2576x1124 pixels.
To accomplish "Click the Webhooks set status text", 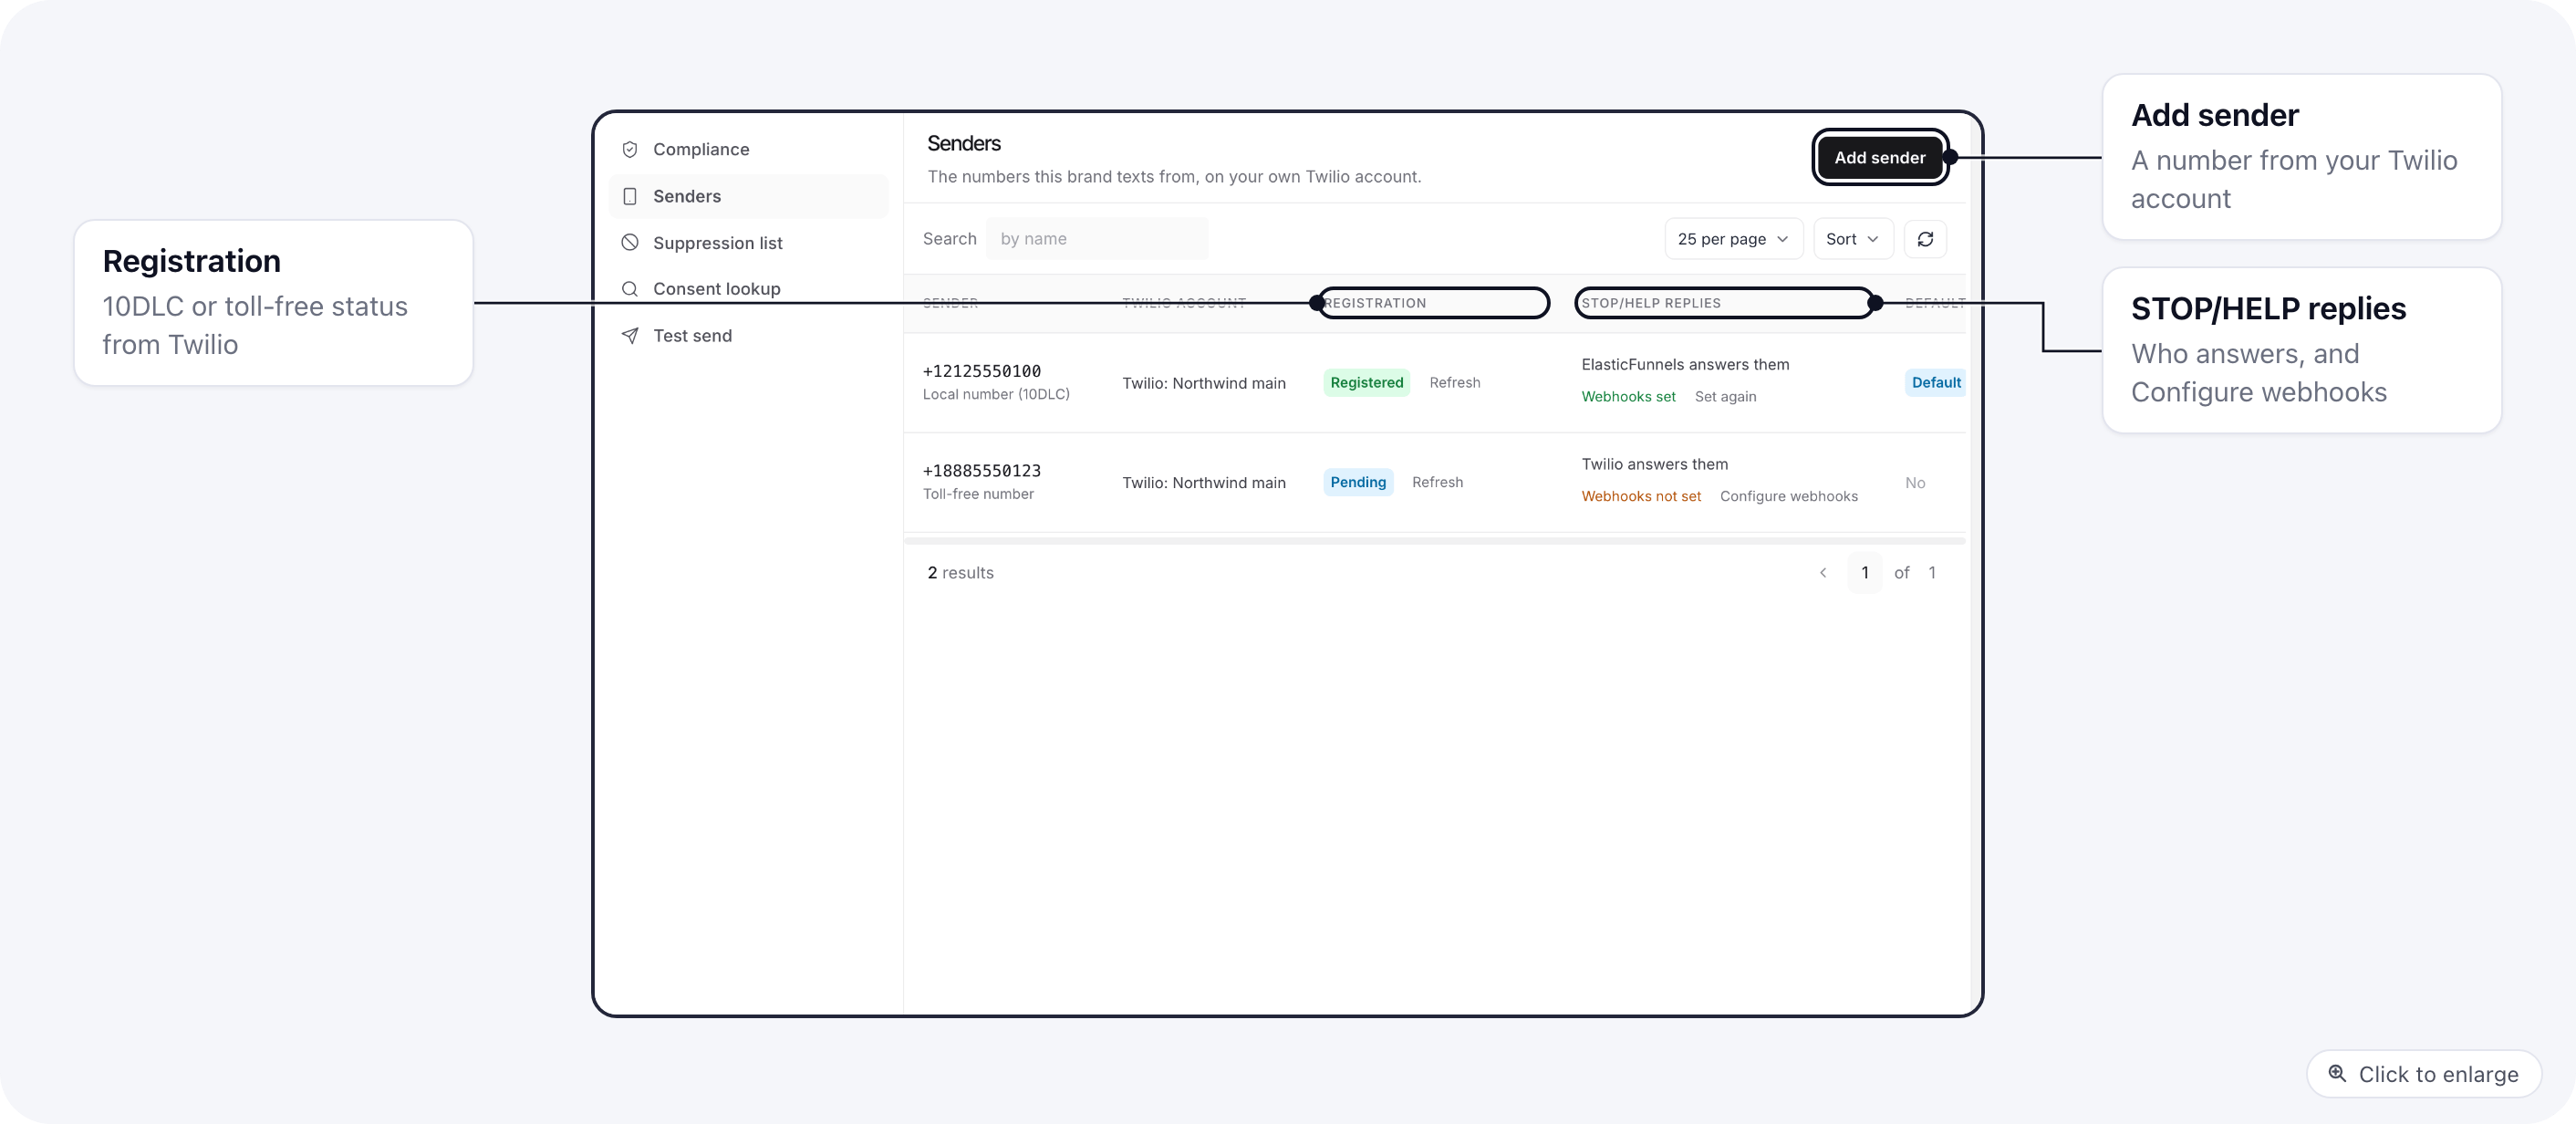I will (1628, 396).
